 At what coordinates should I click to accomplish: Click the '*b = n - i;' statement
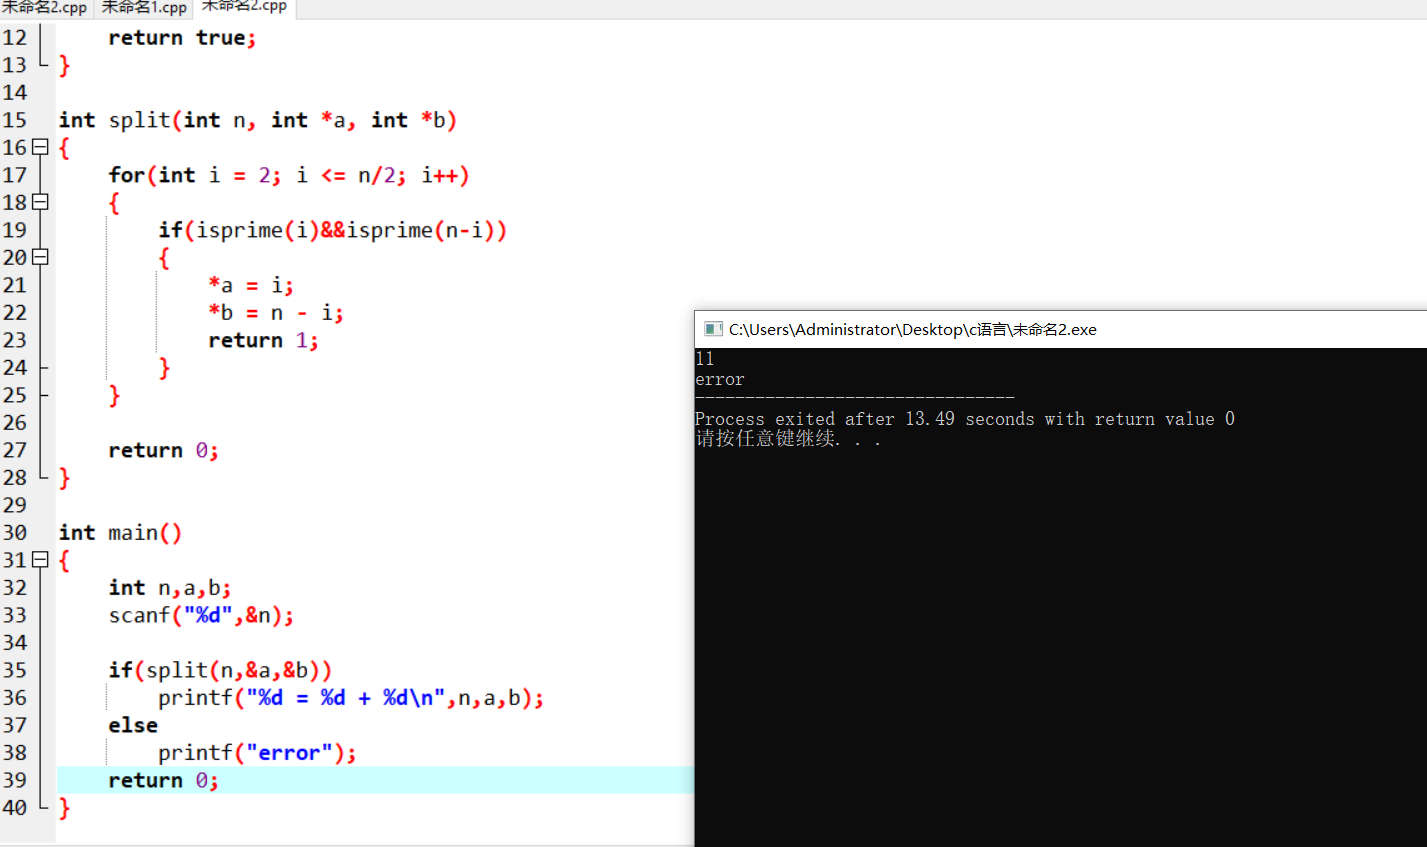(276, 313)
